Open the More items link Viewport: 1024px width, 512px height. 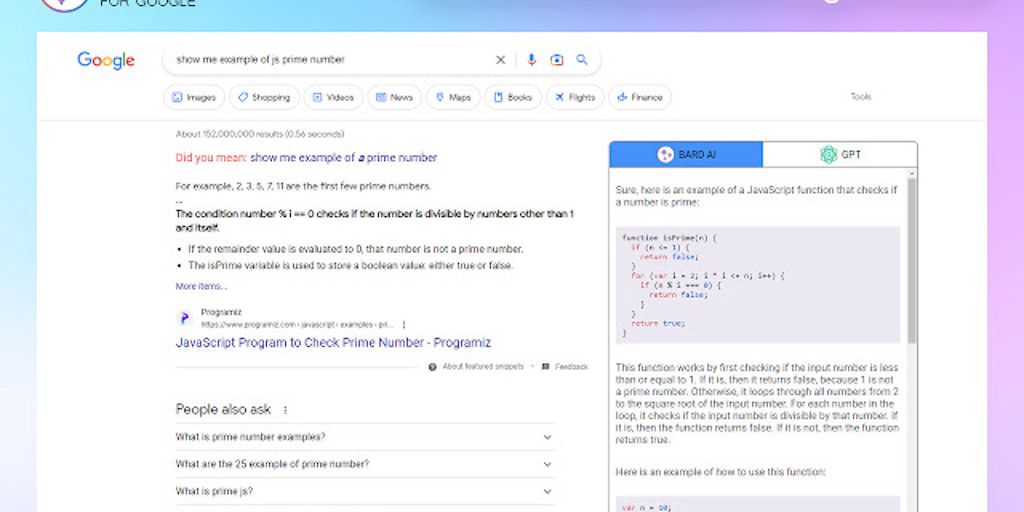[201, 286]
